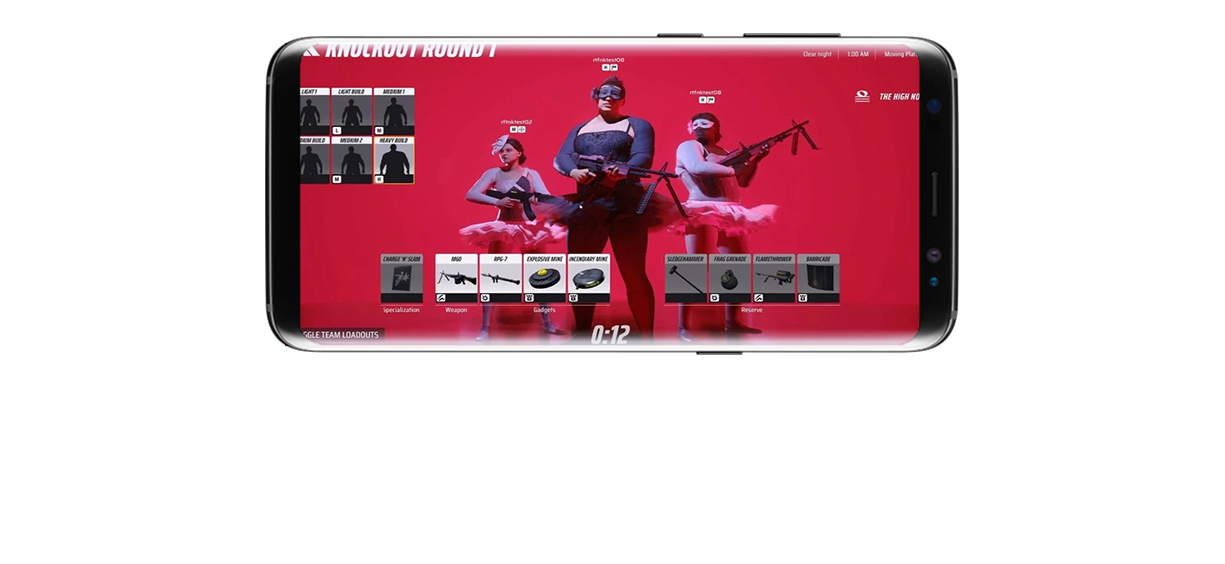Pick the Incendiary Mine gadget
The height and width of the screenshot is (564, 1225).
click(x=588, y=279)
